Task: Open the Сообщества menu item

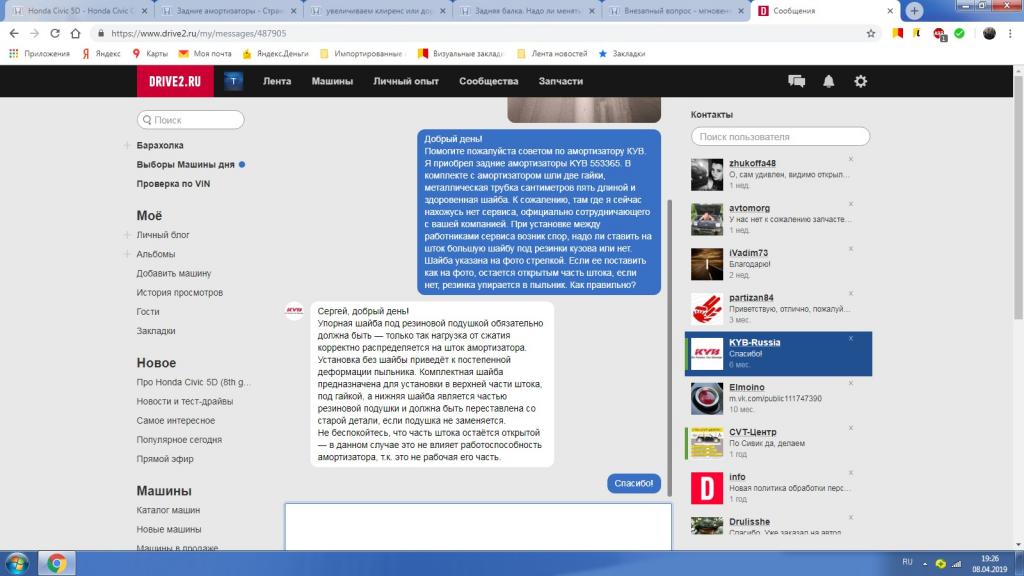Action: [x=488, y=81]
